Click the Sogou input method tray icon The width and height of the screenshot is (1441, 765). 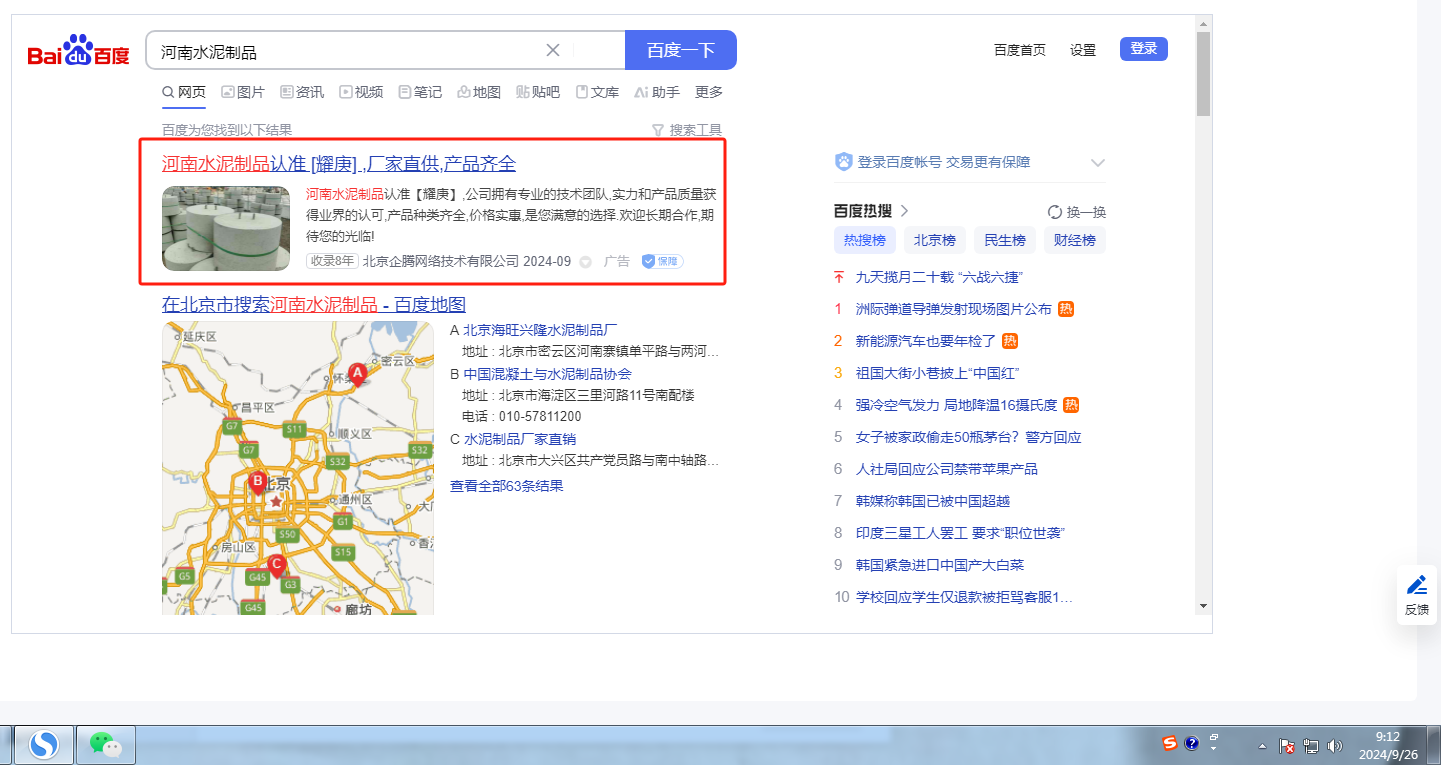pyautogui.click(x=1169, y=743)
